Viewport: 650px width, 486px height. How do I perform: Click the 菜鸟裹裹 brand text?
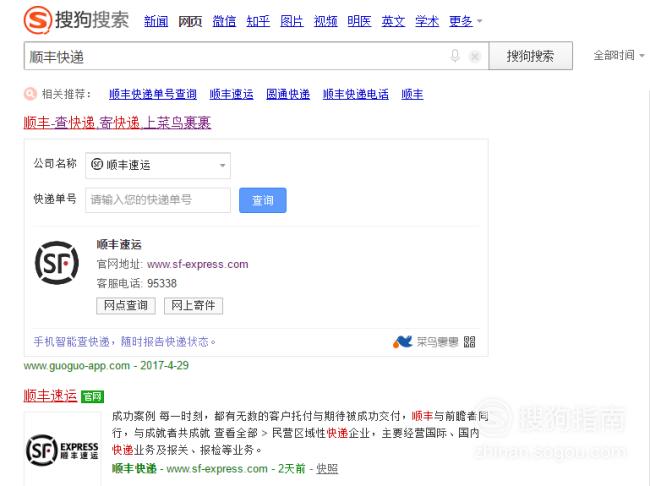tap(437, 342)
